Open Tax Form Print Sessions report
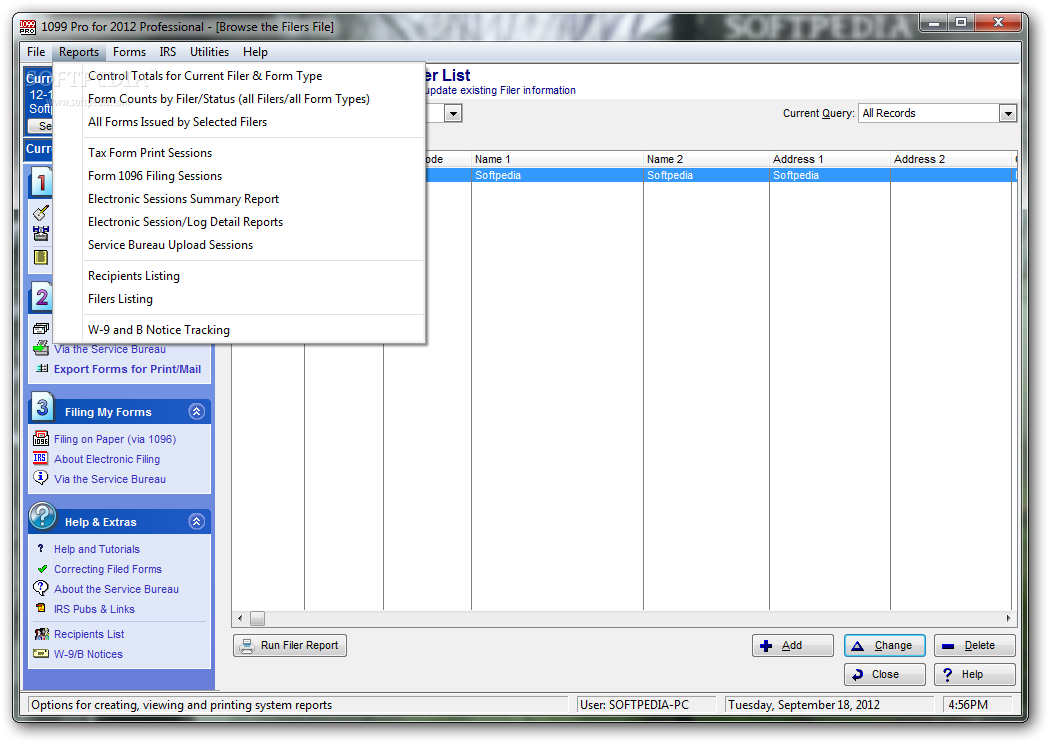1049x743 pixels. click(x=239, y=152)
